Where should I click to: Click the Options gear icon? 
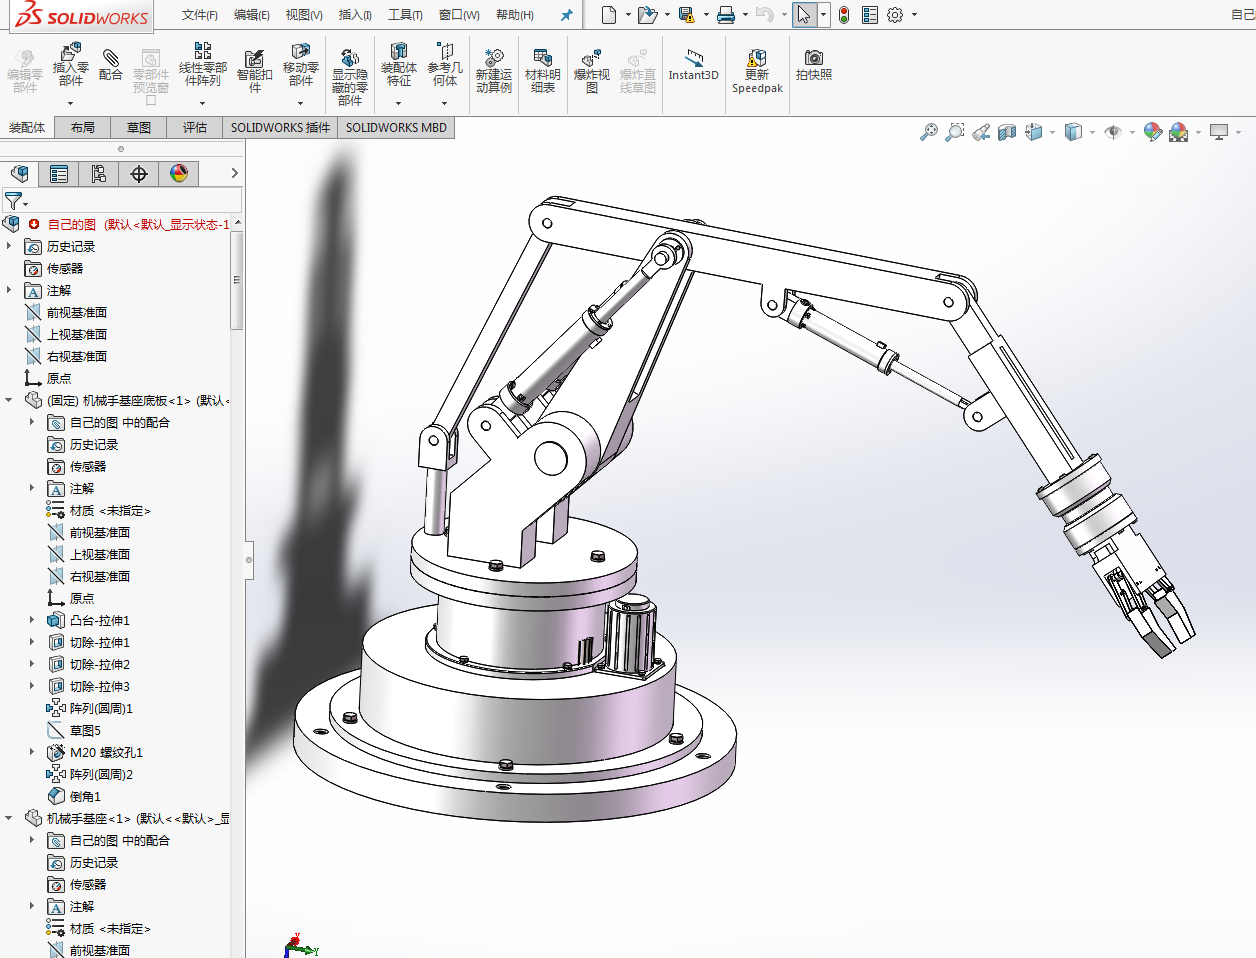(x=895, y=15)
